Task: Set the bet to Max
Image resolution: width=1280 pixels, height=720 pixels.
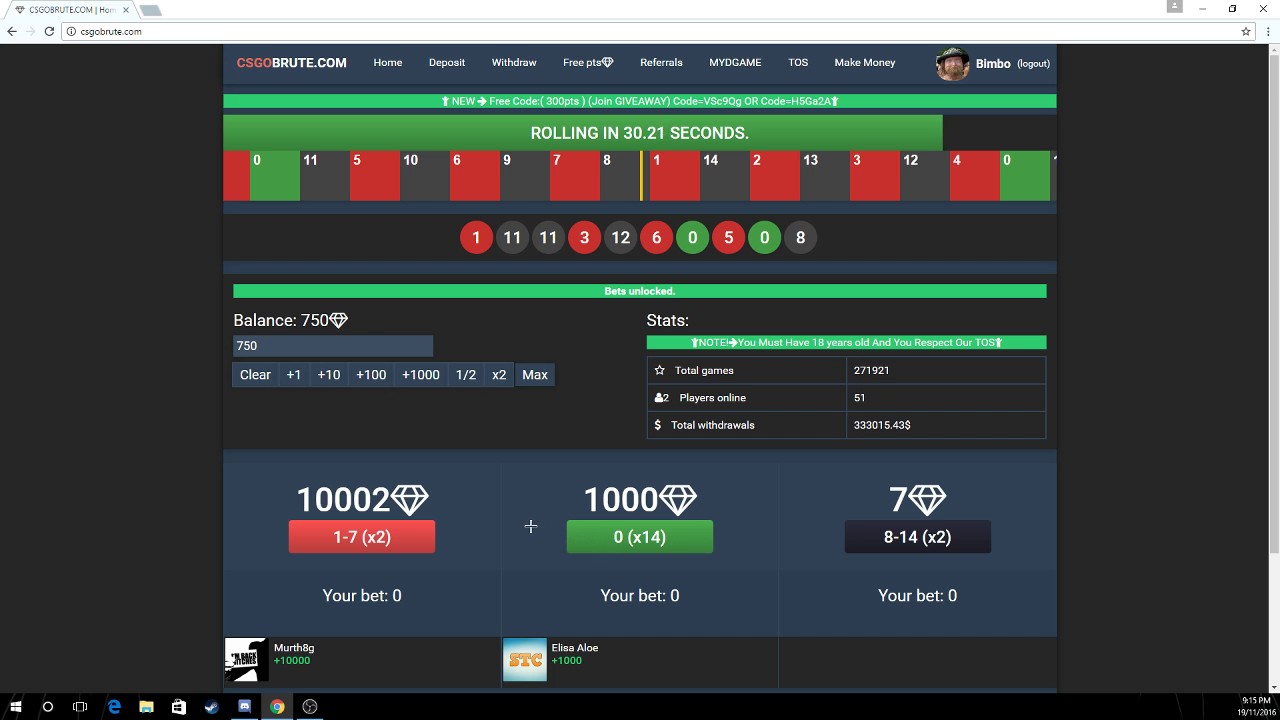Action: click(x=535, y=374)
